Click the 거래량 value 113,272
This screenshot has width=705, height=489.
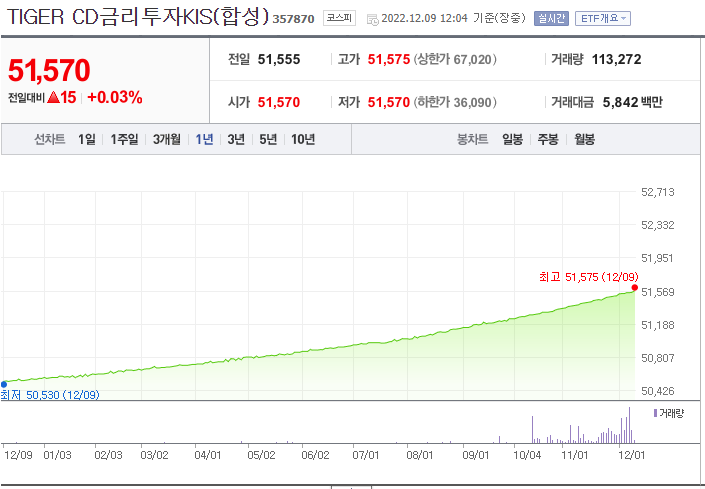click(x=616, y=59)
